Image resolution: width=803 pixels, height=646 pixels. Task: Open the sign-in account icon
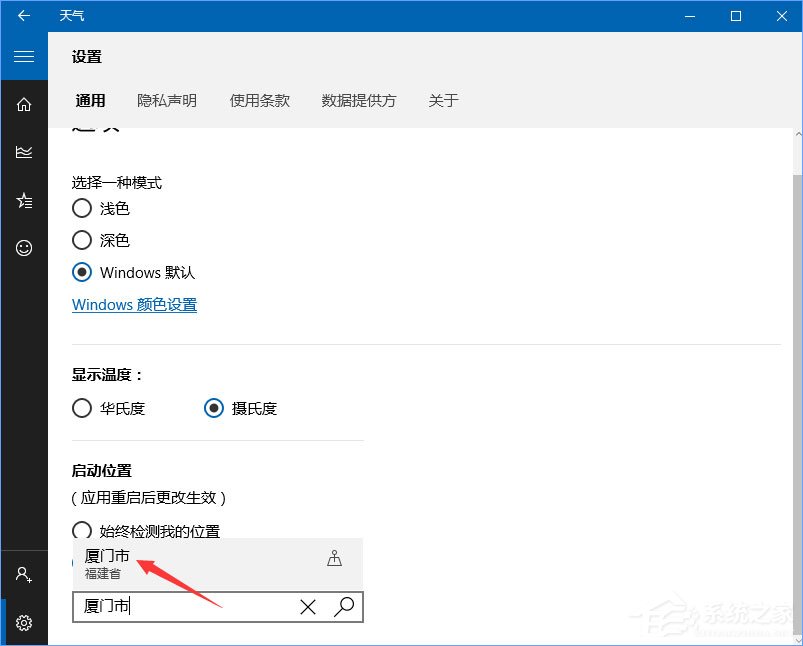(24, 574)
